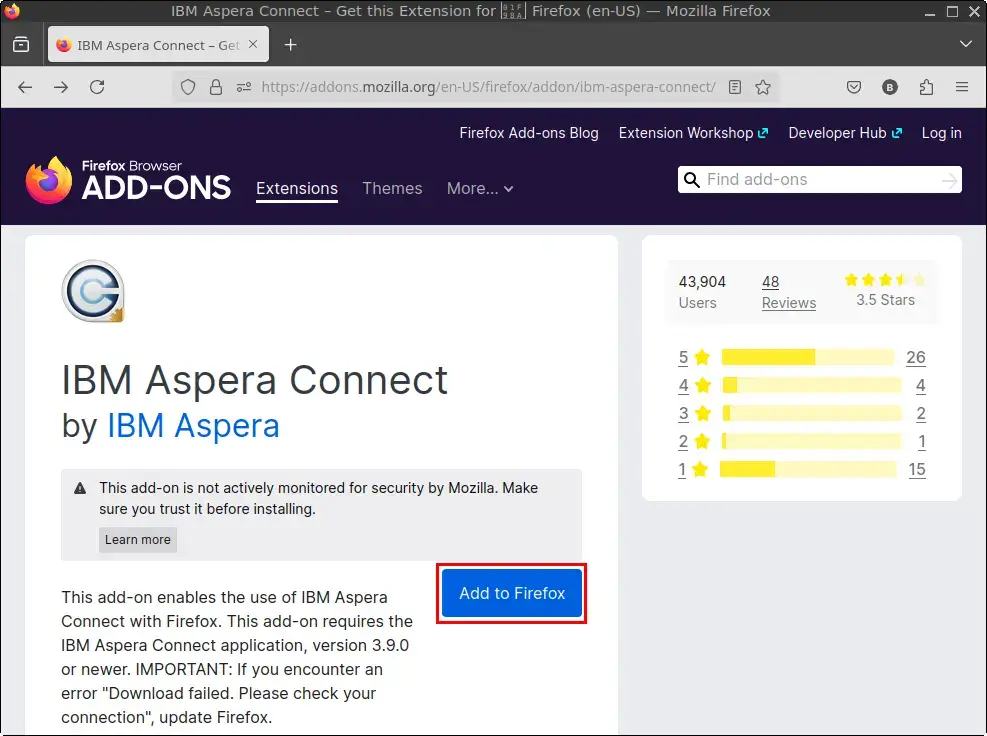Click the search magnifier icon
Viewport: 987px width, 736px height.
tap(691, 180)
